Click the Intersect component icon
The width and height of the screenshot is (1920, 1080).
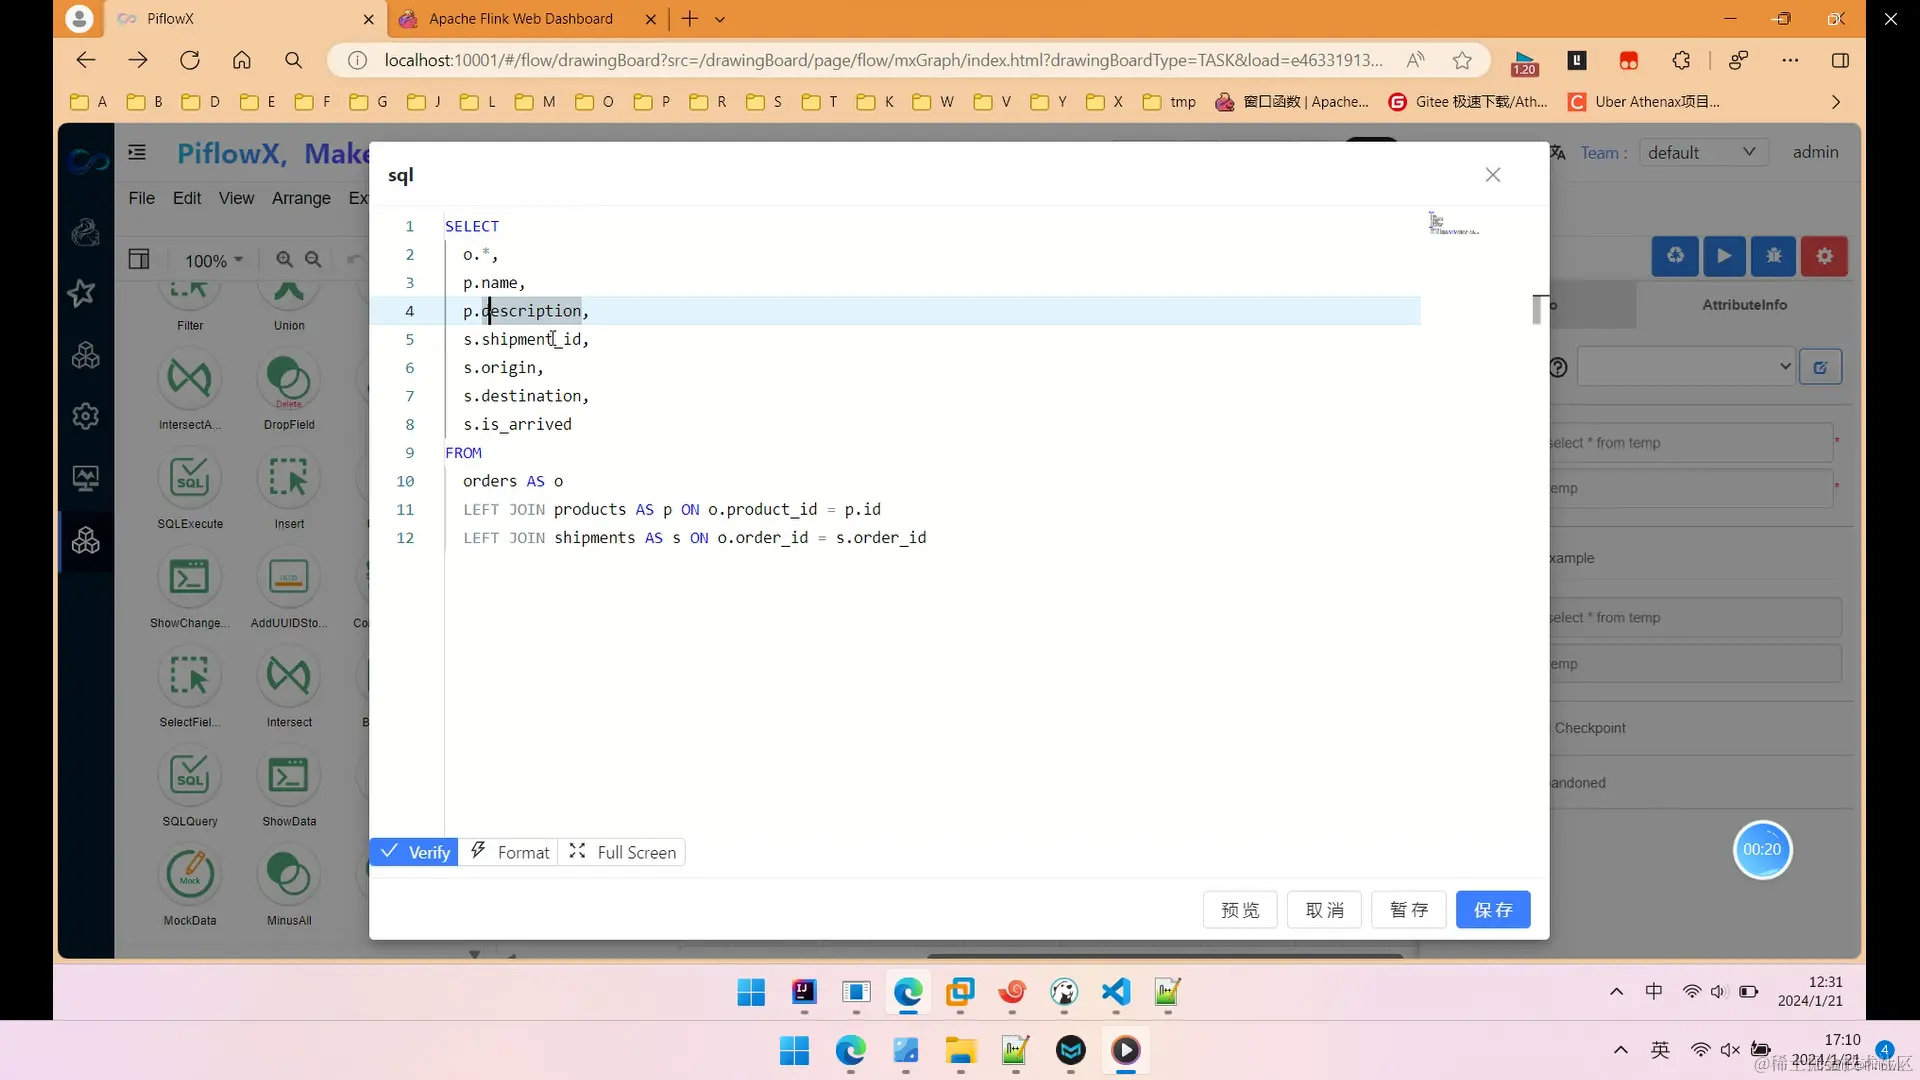pos(289,677)
